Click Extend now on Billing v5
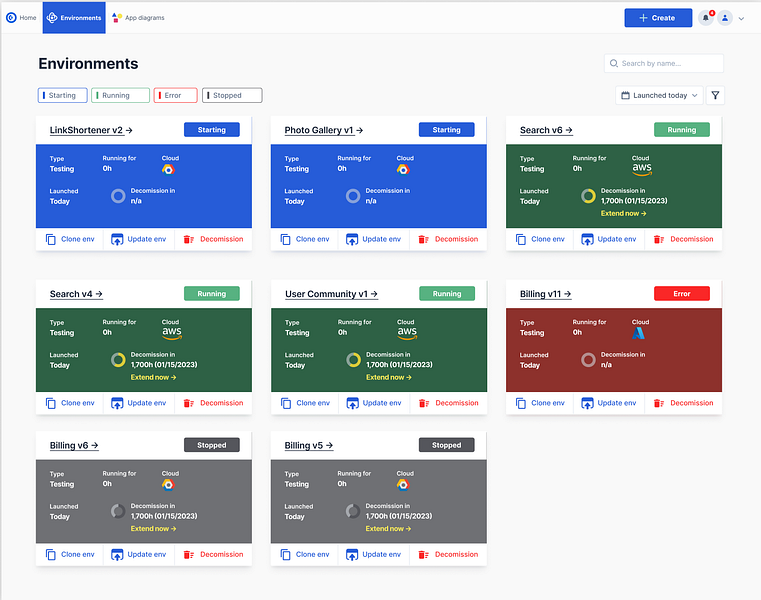 point(388,529)
